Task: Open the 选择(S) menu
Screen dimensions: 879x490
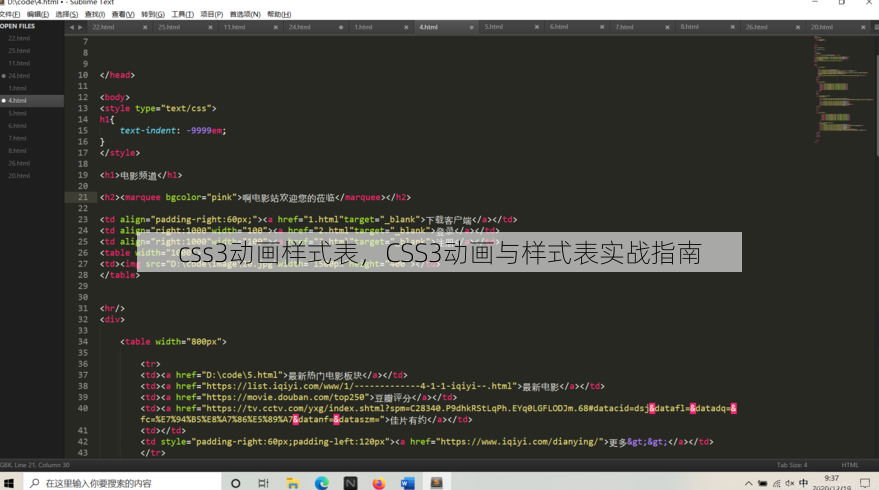Action: pos(67,14)
